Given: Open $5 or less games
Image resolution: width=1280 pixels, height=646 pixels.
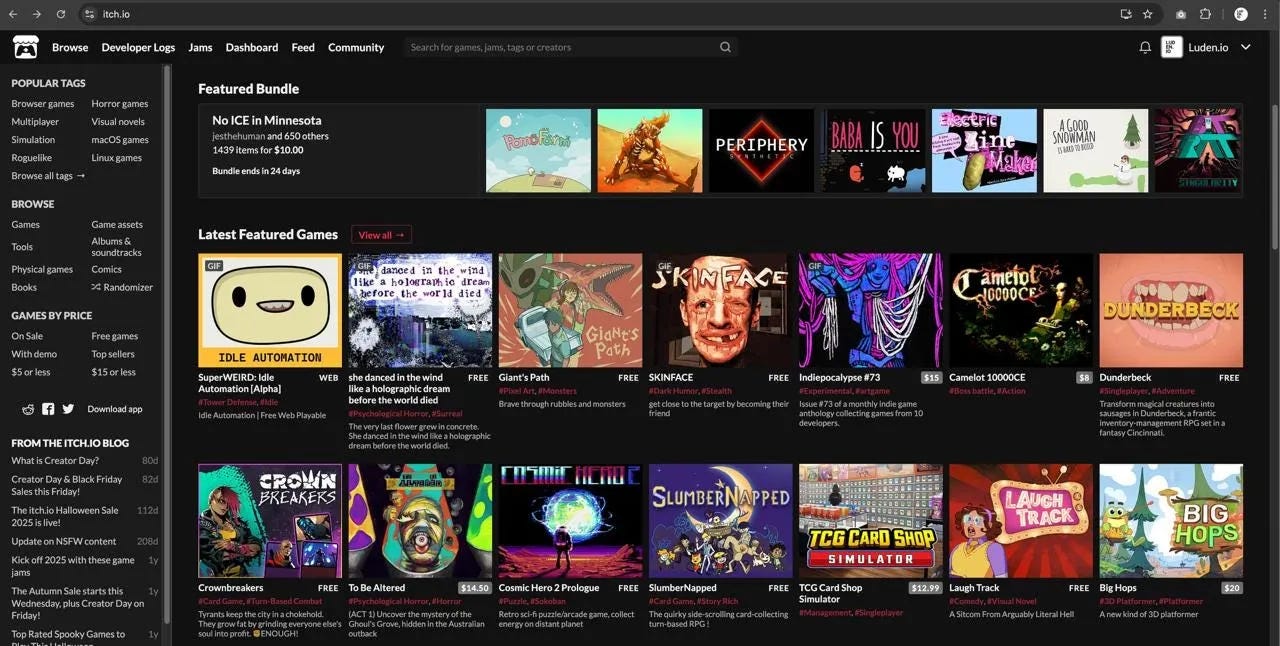Looking at the screenshot, I should pyautogui.click(x=31, y=372).
